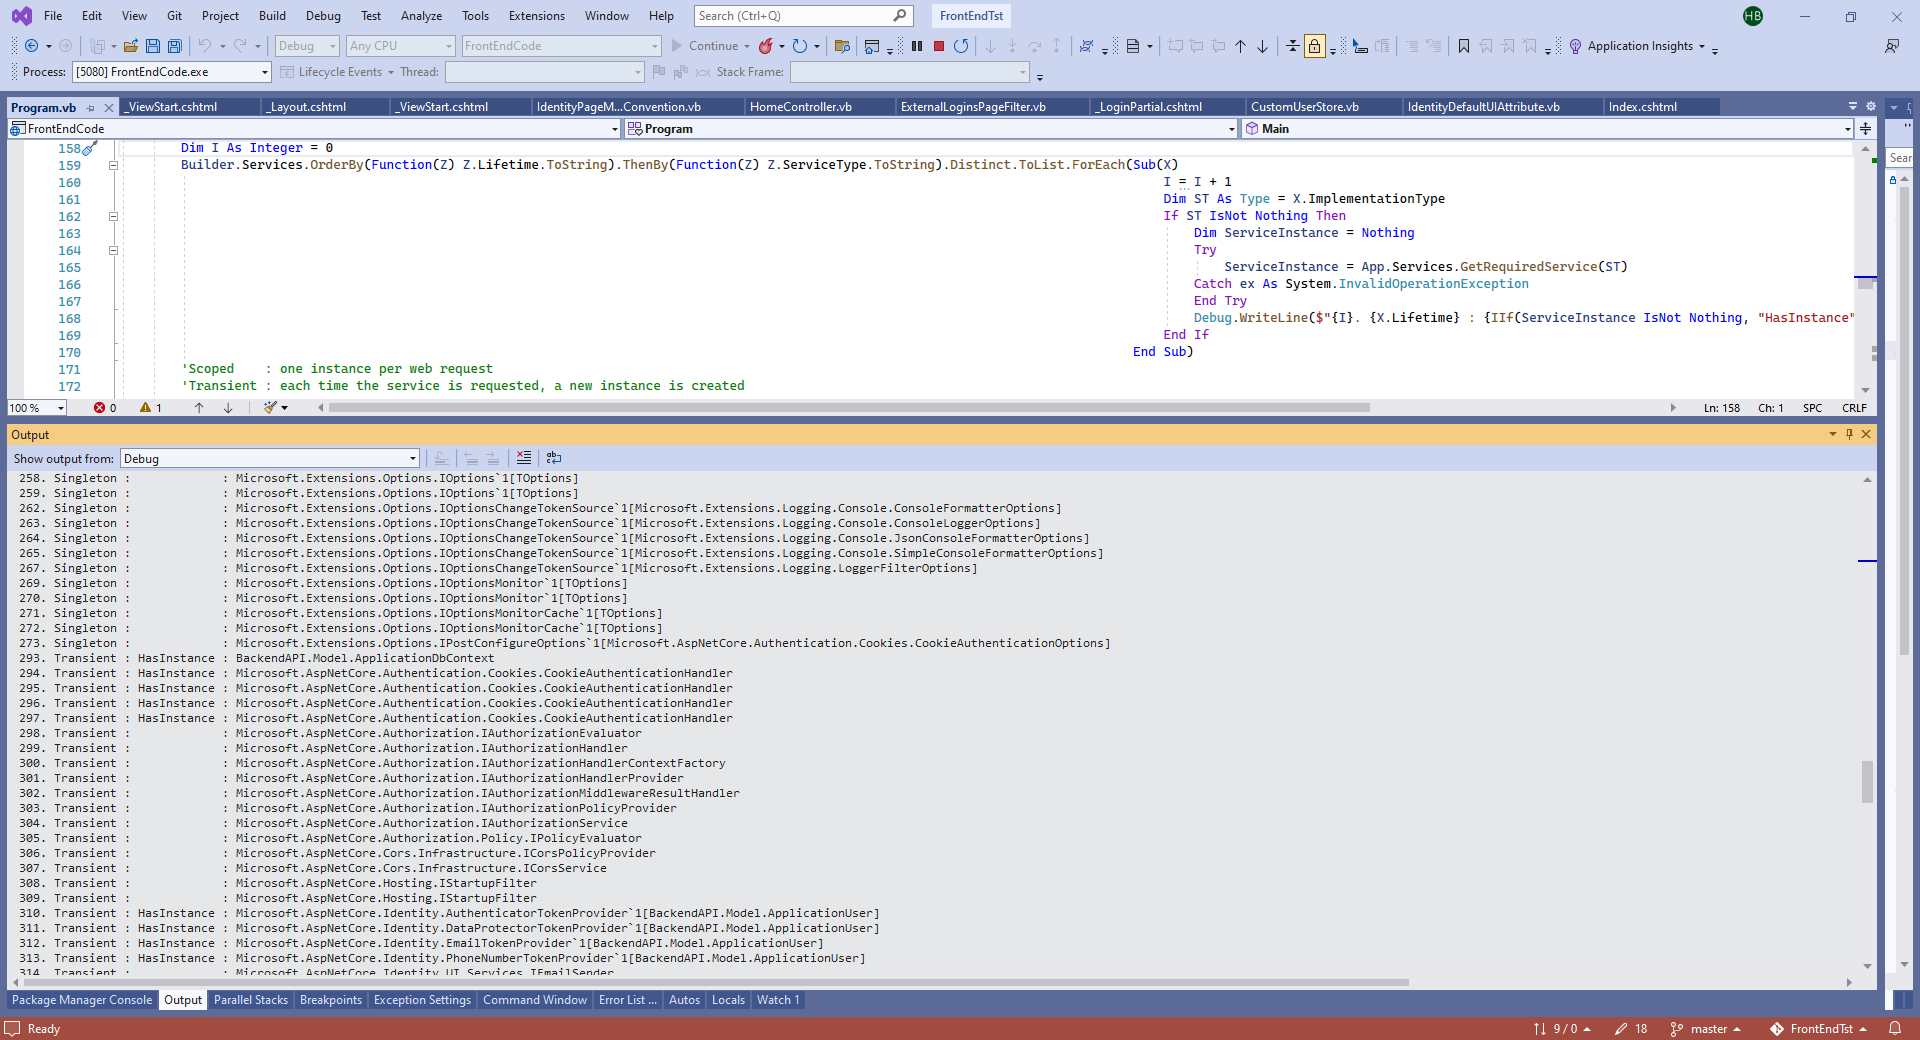Screen dimensions: 1920x1040
Task: Toggle word wrap in Output window
Action: pyautogui.click(x=554, y=458)
